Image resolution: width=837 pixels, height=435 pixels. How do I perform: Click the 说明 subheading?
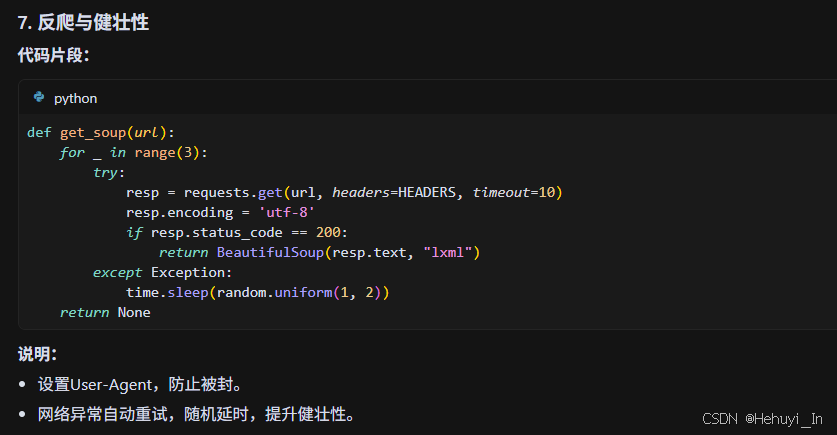37,354
